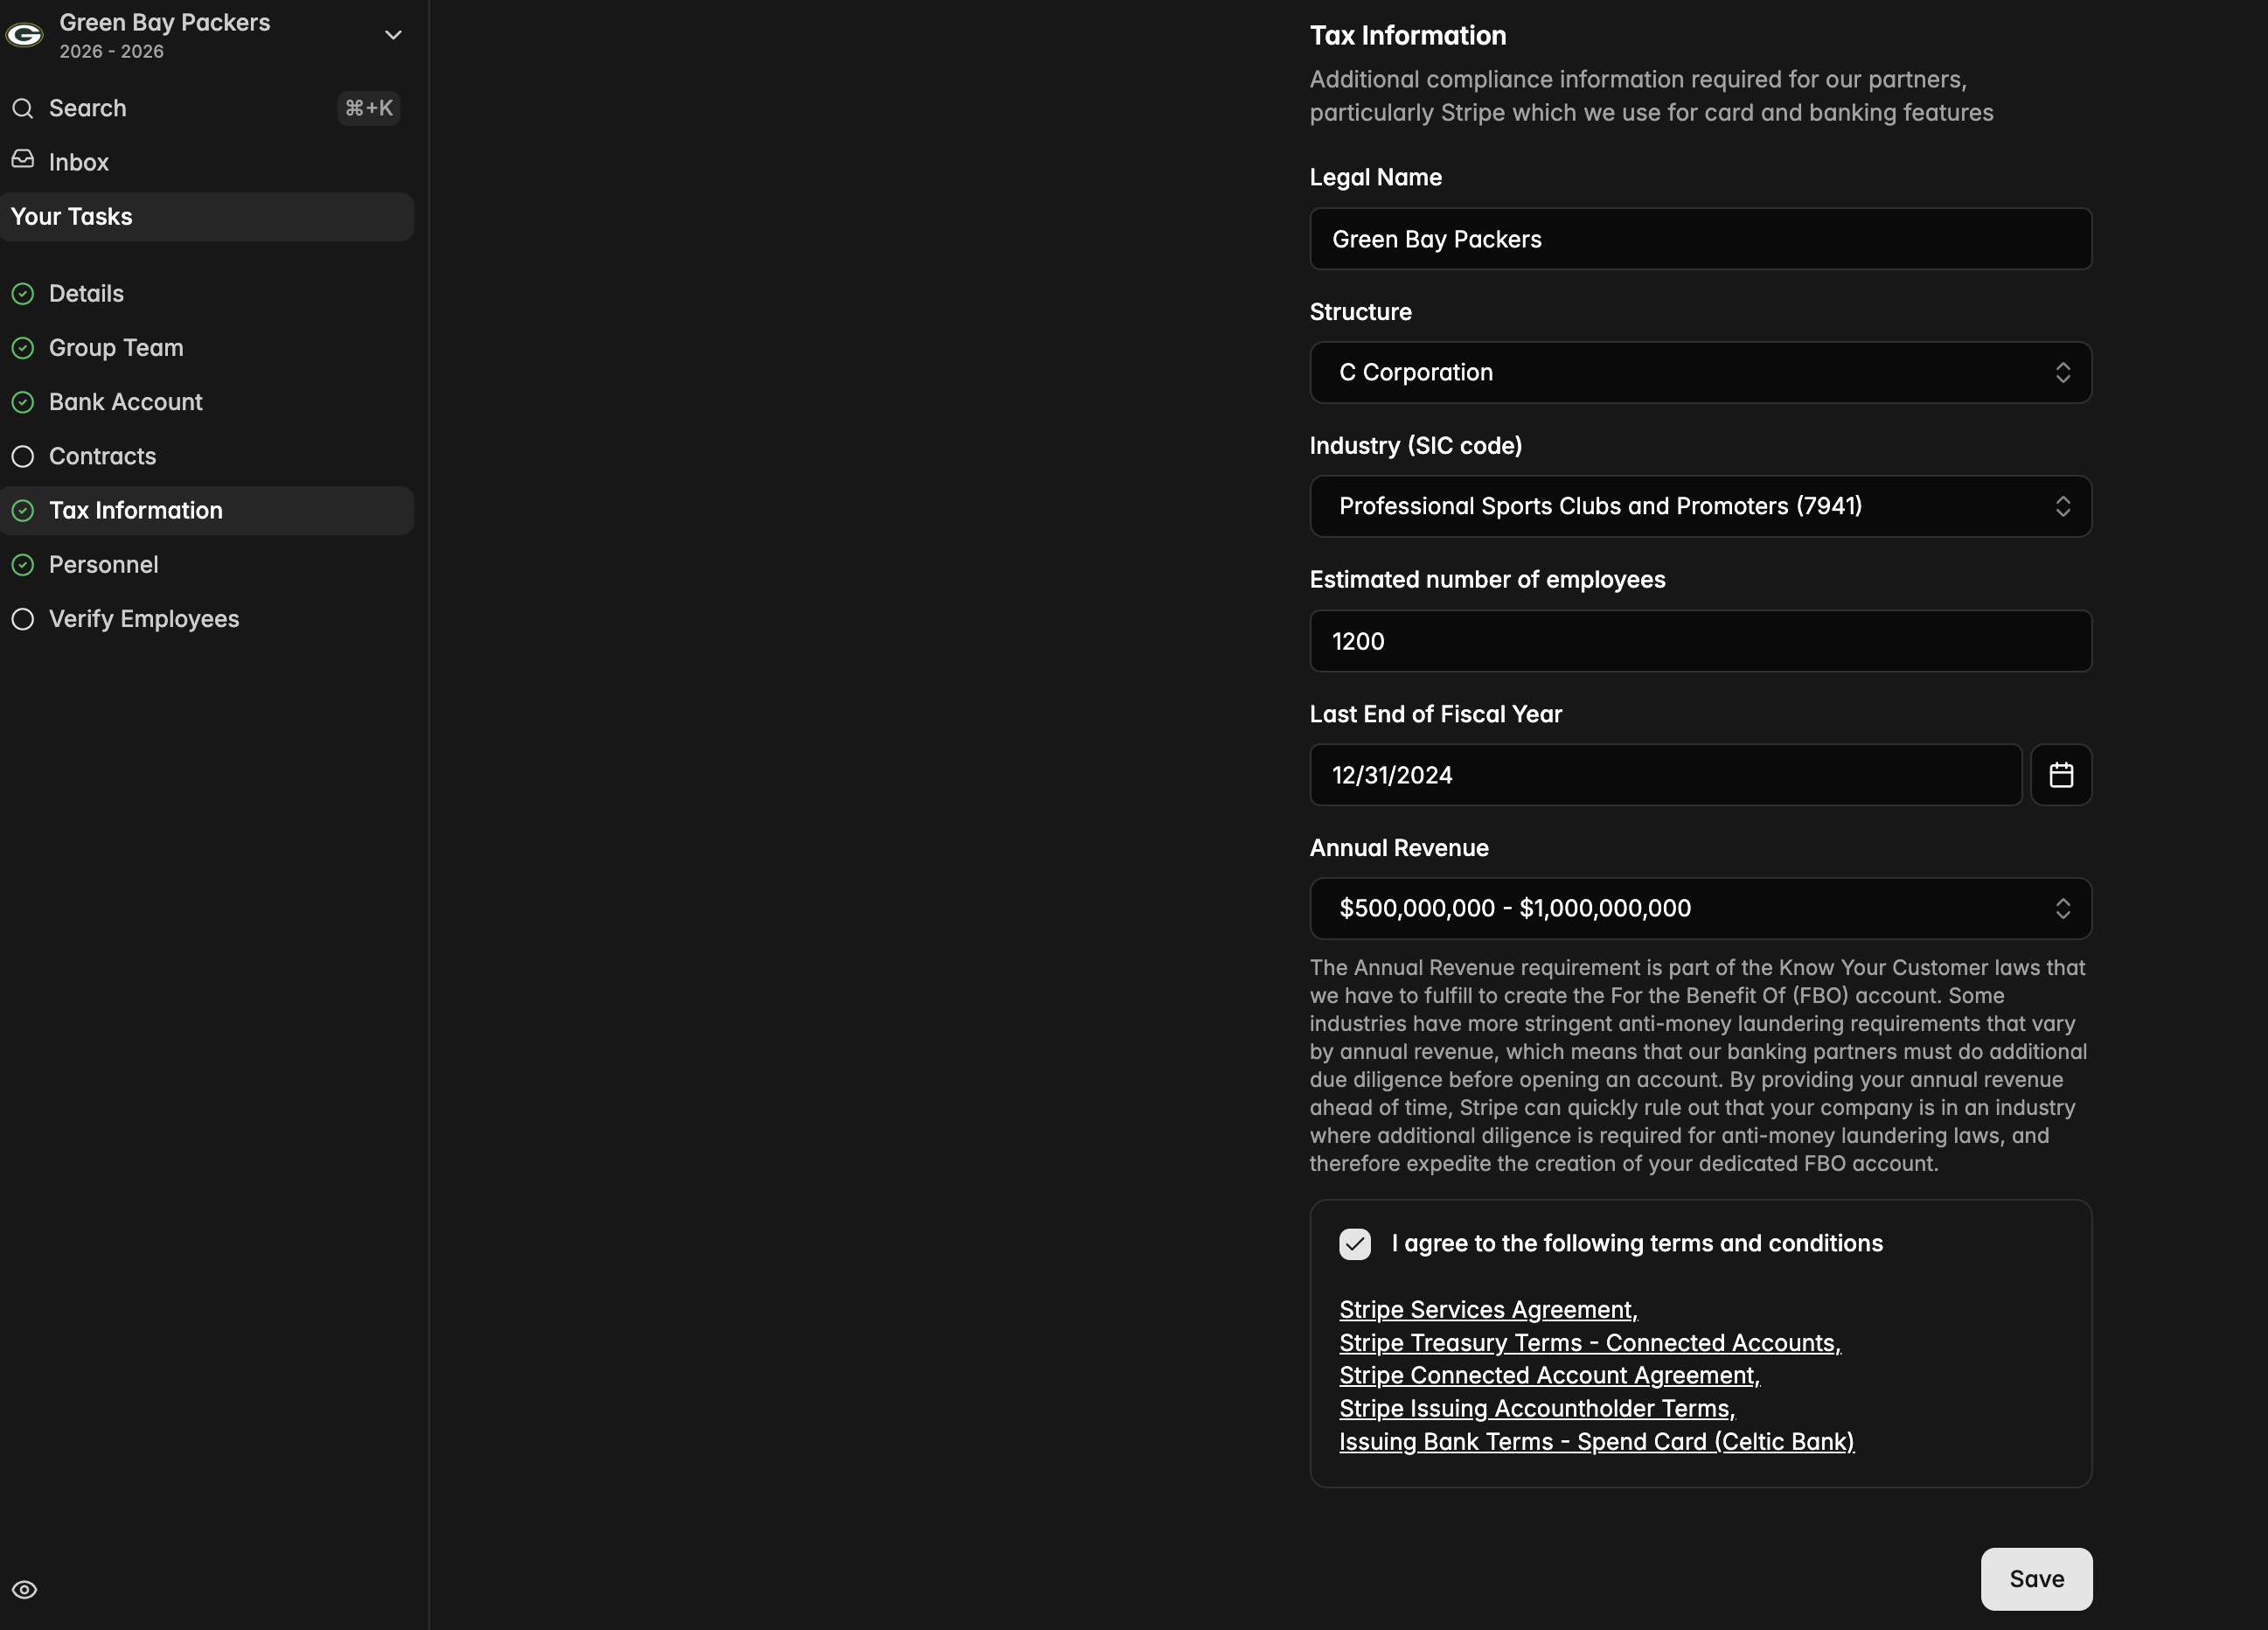
Task: Open the Group Team task
Action: 116,348
